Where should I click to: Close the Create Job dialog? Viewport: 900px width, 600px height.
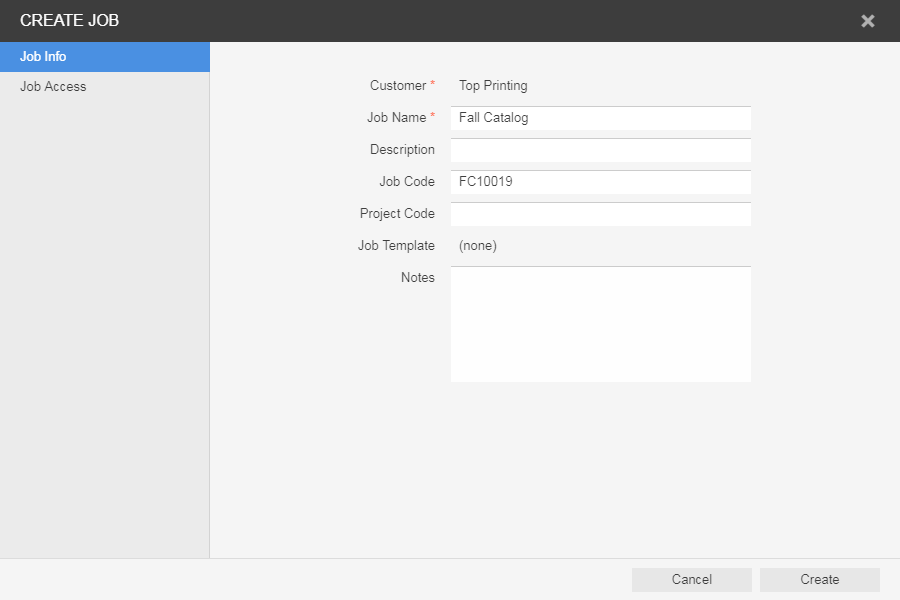click(x=867, y=21)
